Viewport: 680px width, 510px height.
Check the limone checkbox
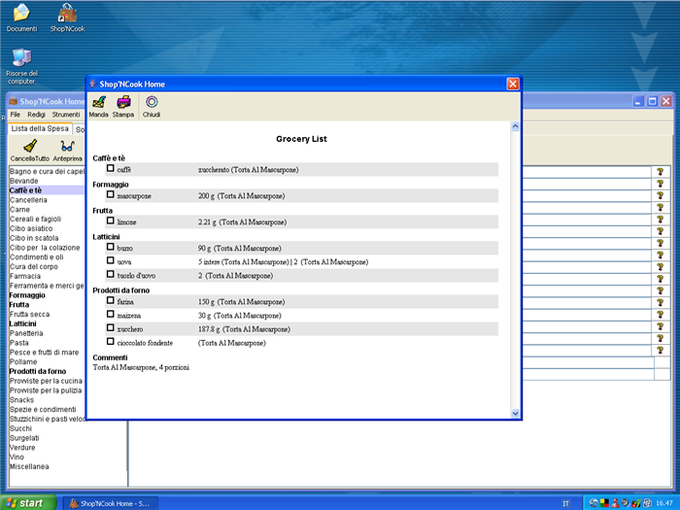click(111, 220)
